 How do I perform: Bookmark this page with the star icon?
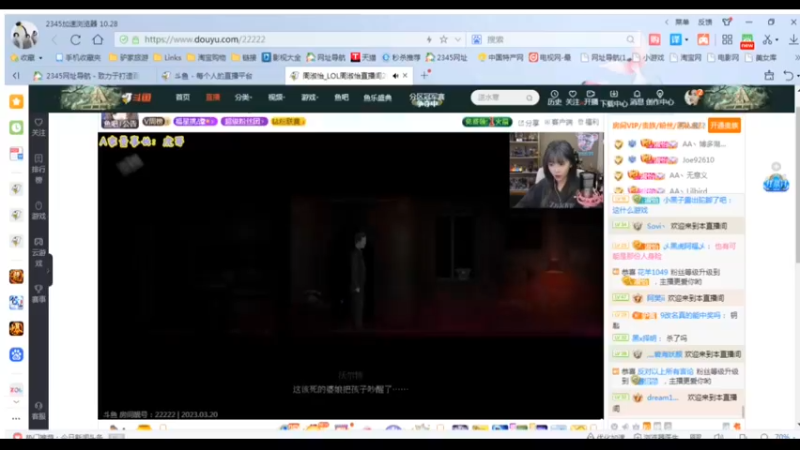coord(444,39)
